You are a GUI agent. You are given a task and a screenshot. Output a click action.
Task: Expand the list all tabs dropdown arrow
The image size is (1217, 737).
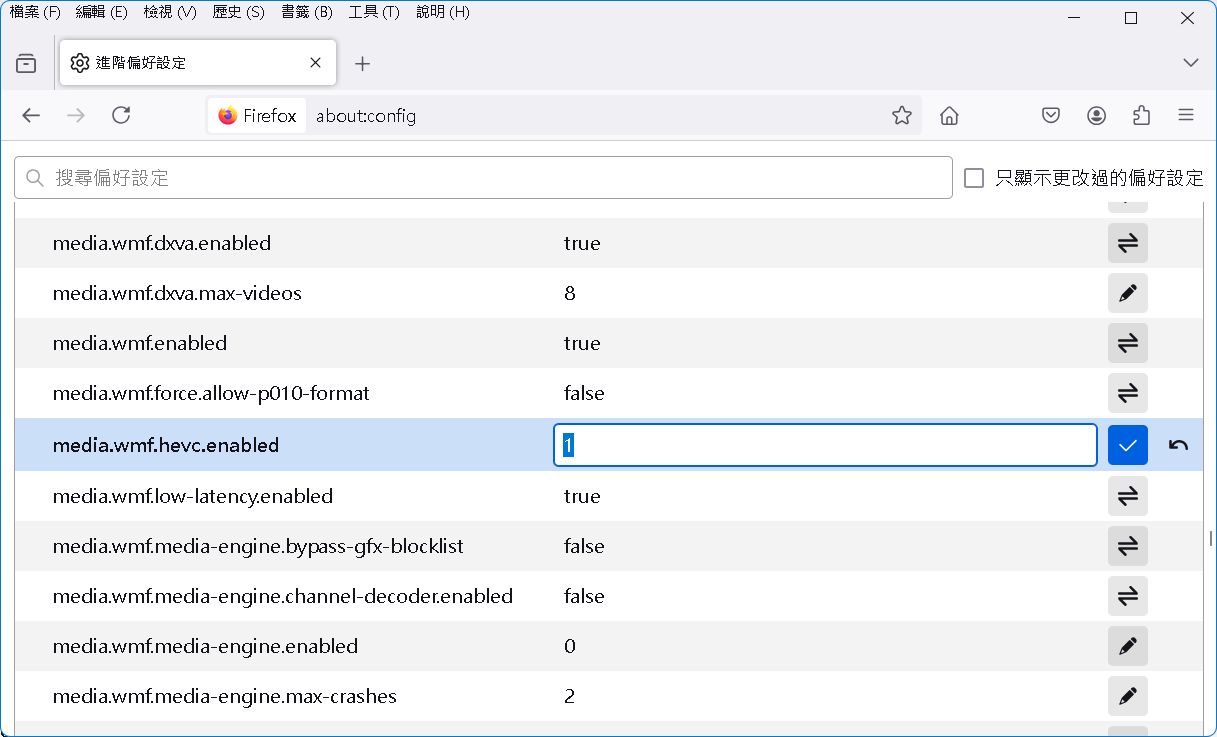point(1190,63)
